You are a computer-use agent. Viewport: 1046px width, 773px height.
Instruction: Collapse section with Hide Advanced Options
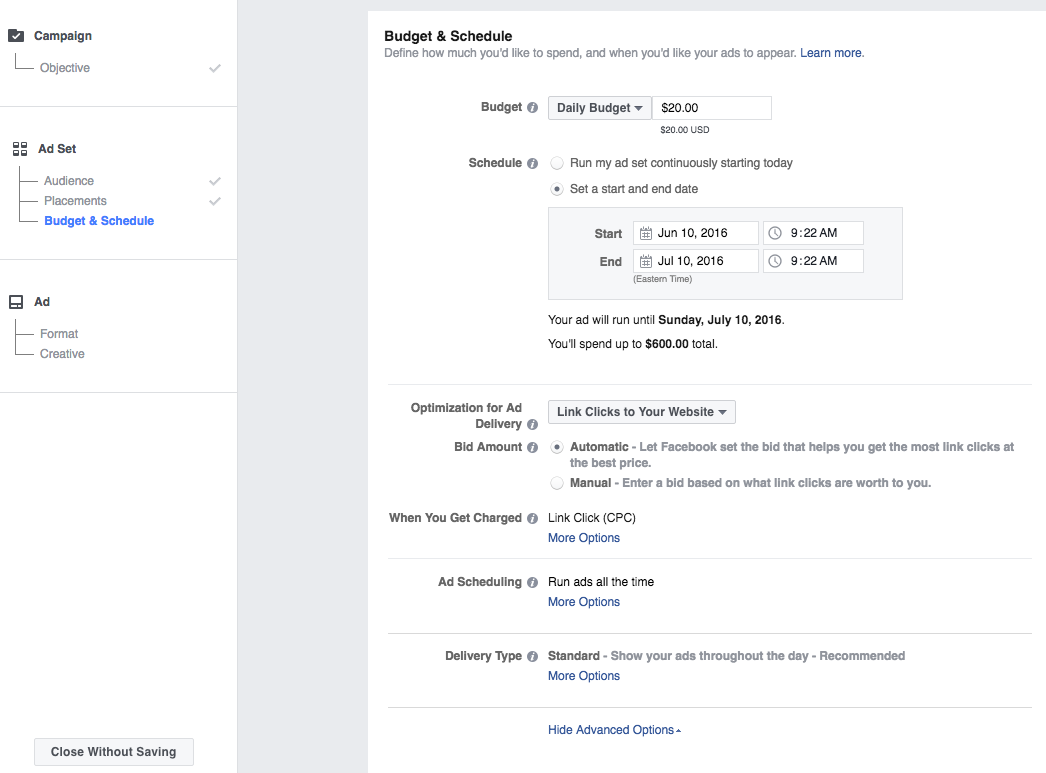(614, 730)
